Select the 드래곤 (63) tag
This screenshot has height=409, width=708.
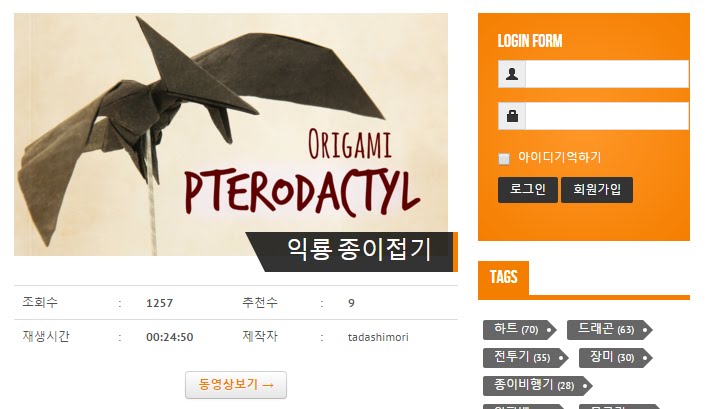[x=609, y=330]
